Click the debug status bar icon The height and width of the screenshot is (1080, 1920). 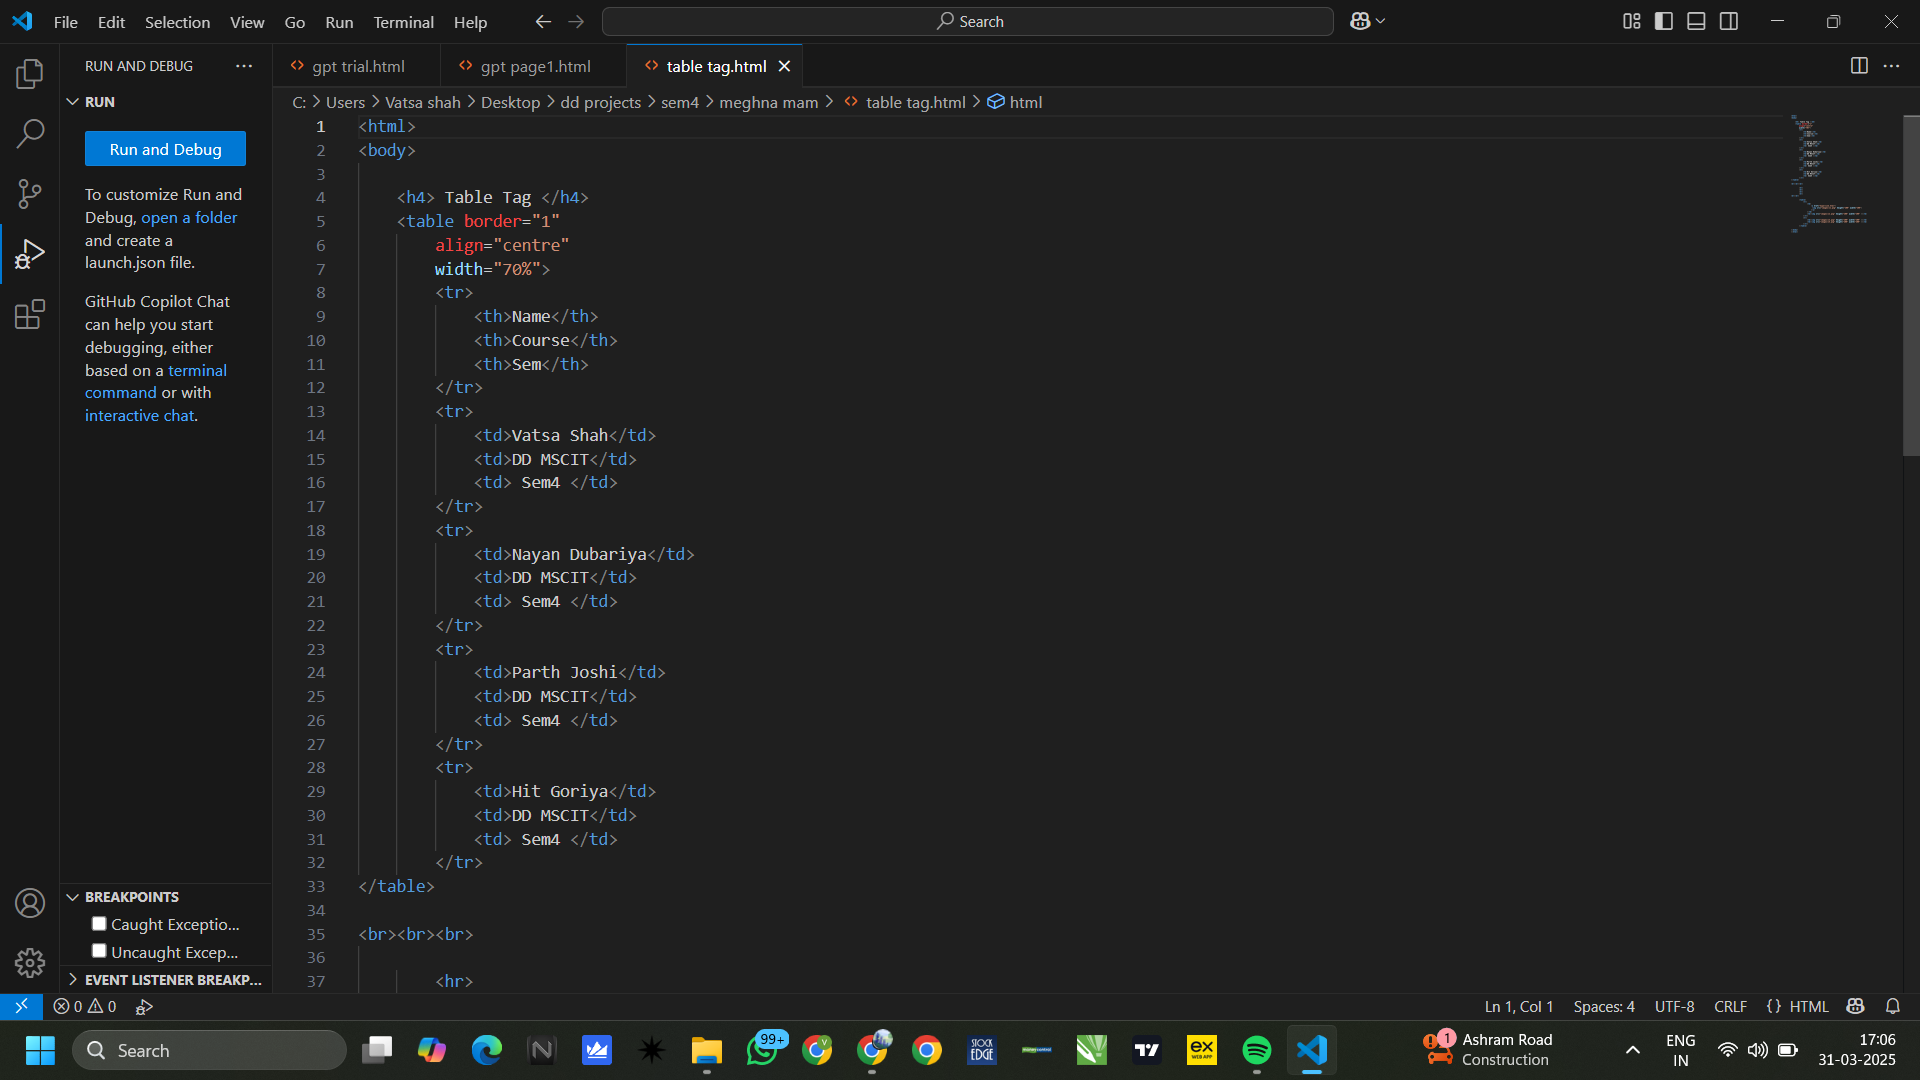point(144,1006)
